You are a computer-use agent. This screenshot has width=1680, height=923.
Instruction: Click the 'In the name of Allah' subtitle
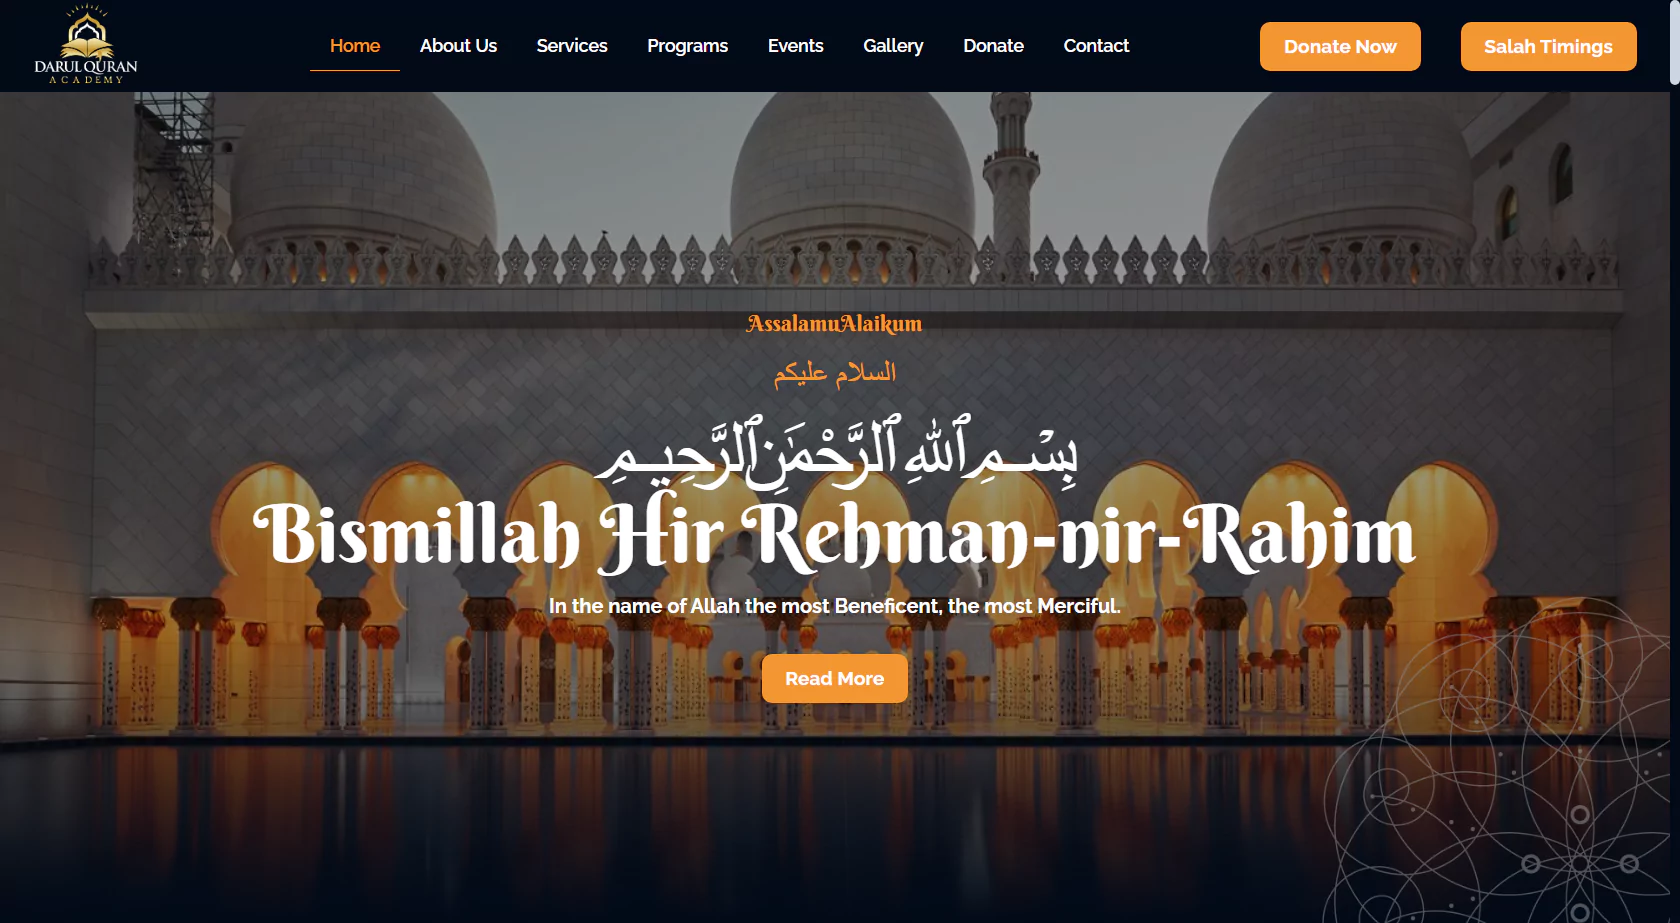click(834, 606)
